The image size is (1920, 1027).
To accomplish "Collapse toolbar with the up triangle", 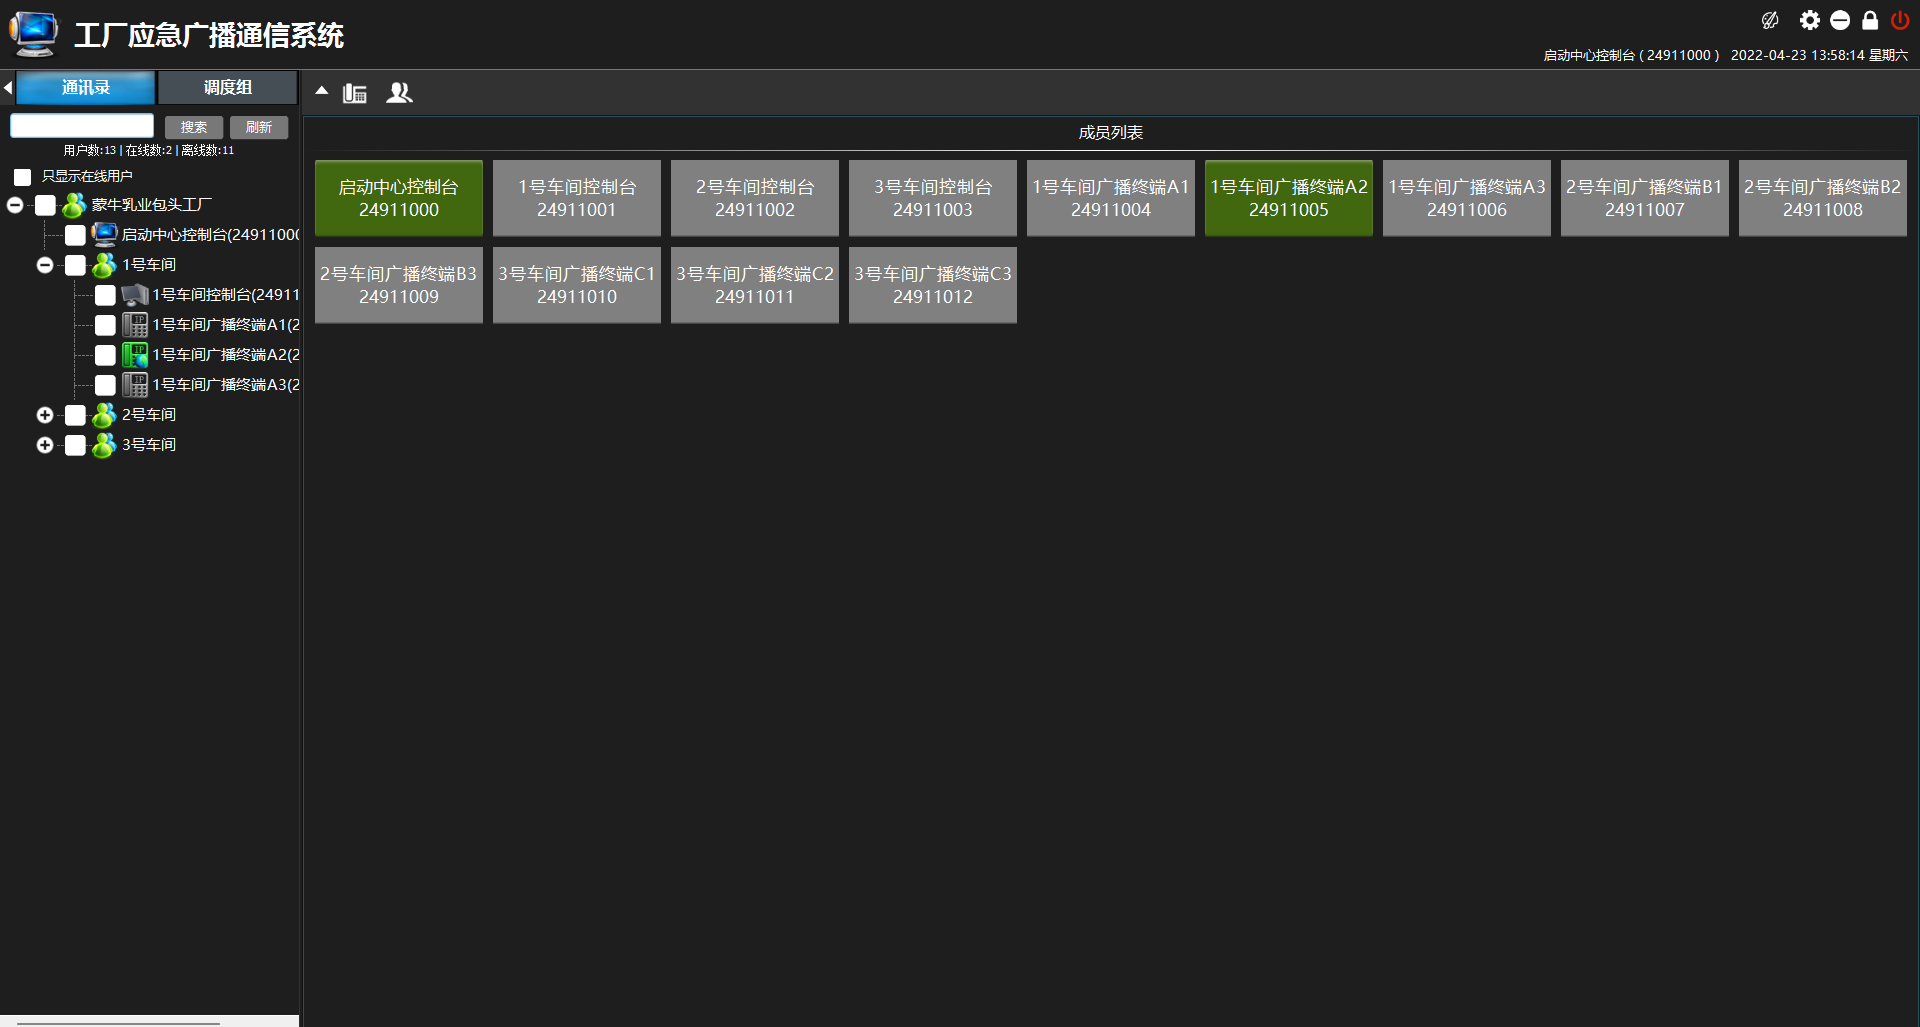I will click(x=322, y=90).
